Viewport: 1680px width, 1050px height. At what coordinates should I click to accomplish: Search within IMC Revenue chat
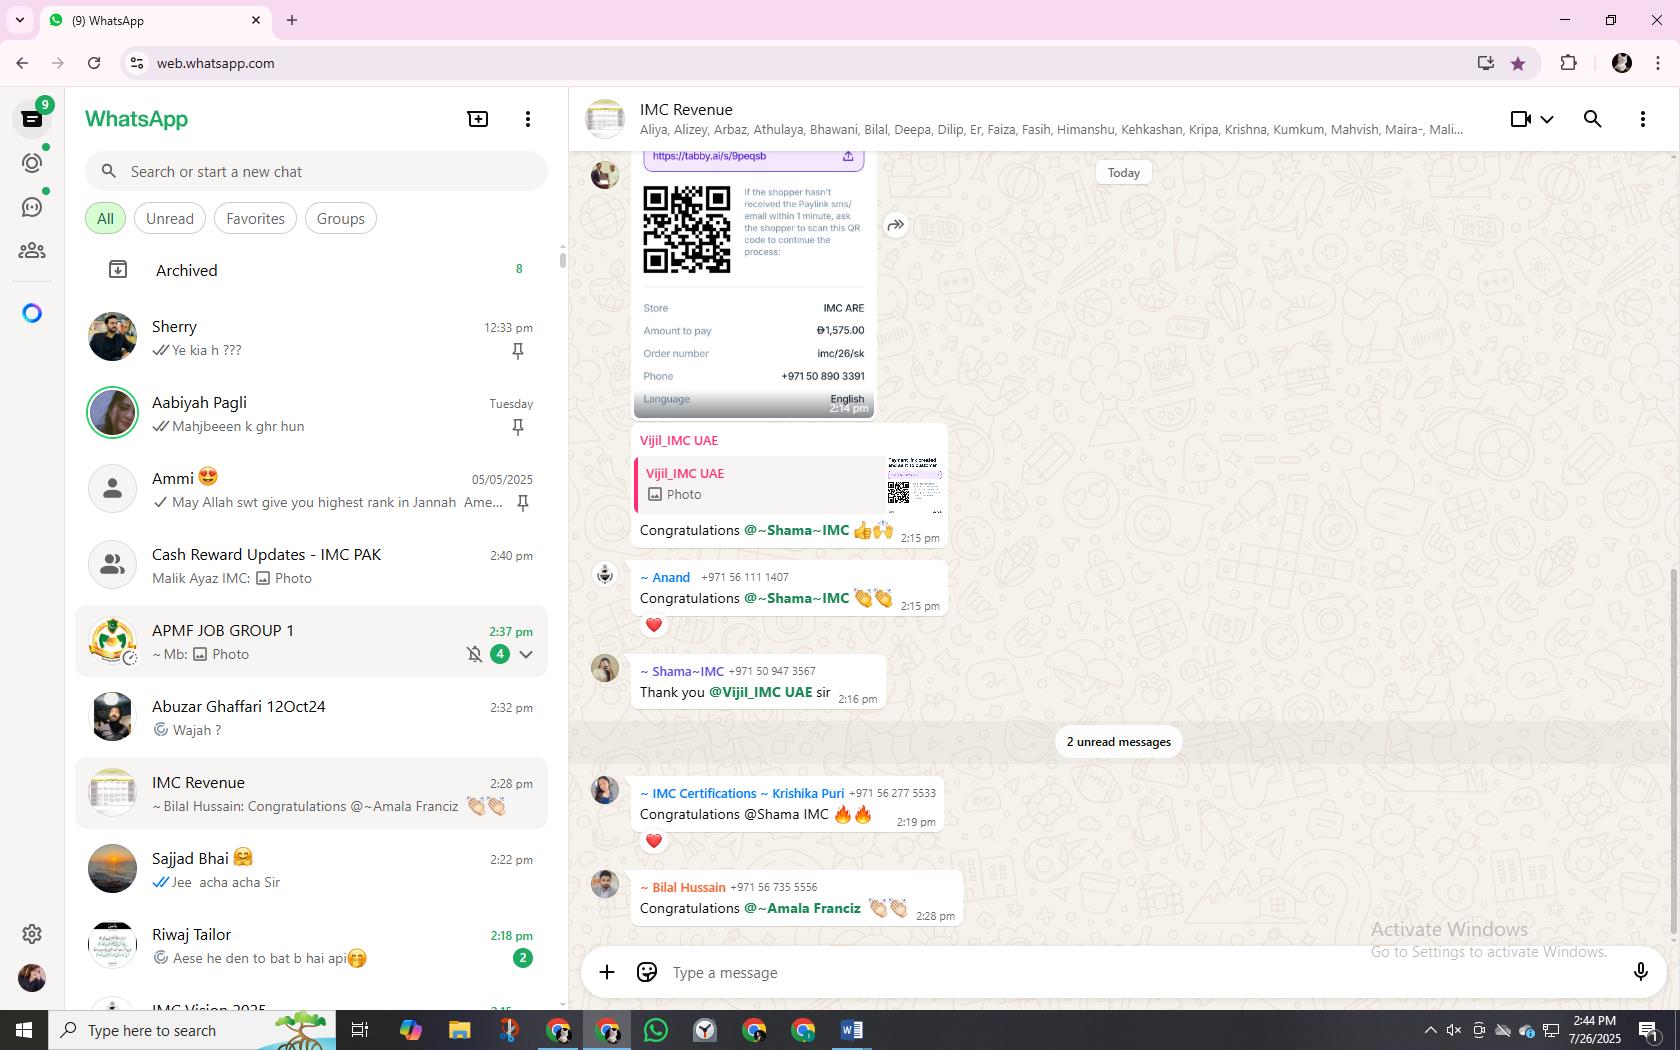tap(1593, 119)
